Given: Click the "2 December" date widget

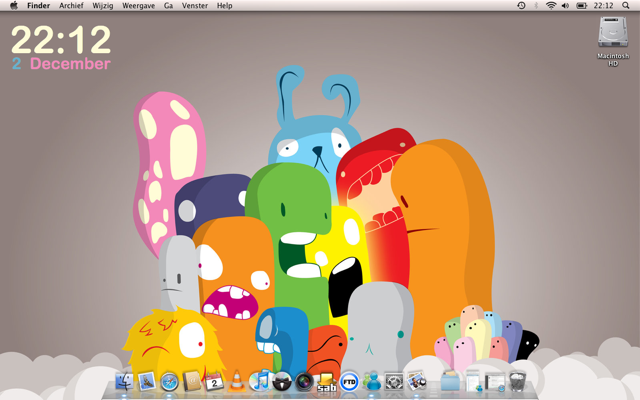Looking at the screenshot, I should pos(61,64).
